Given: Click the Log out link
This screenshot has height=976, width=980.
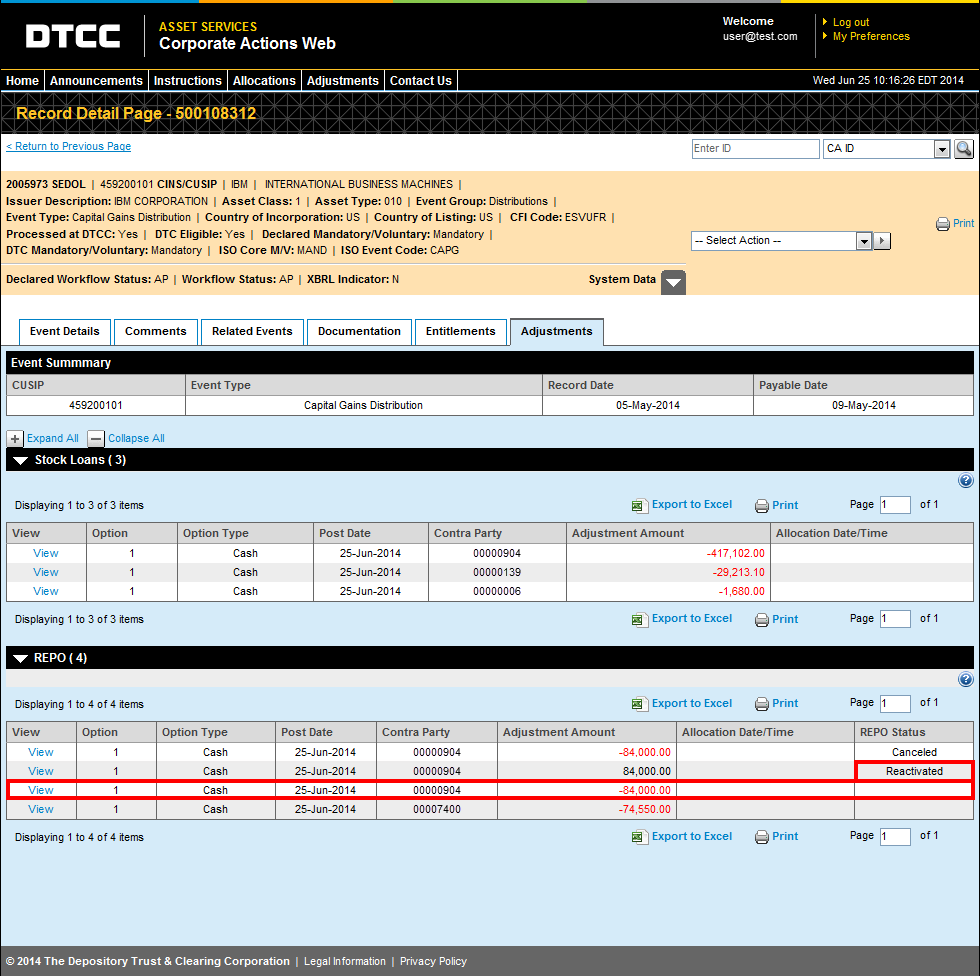Looking at the screenshot, I should [851, 22].
